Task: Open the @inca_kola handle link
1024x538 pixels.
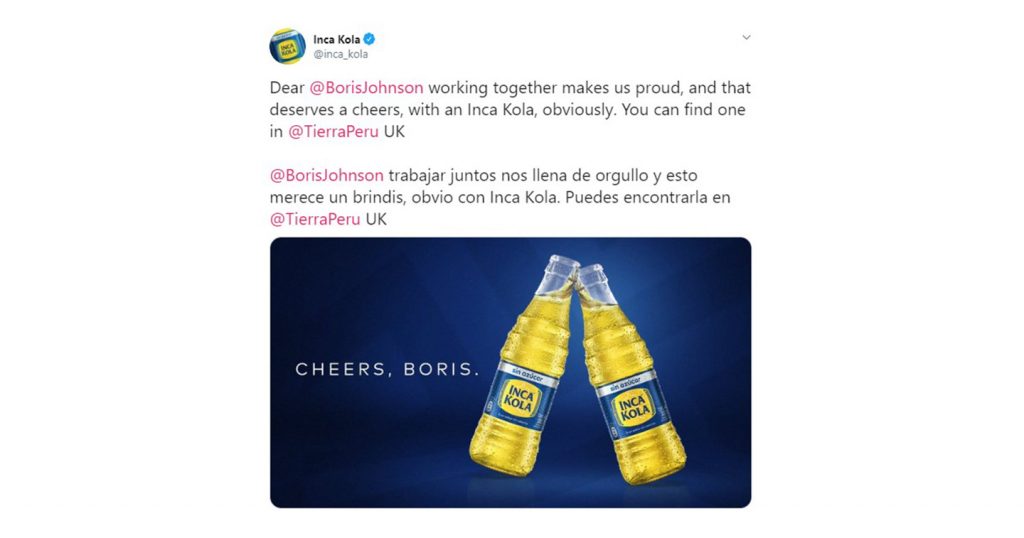Action: pyautogui.click(x=340, y=54)
